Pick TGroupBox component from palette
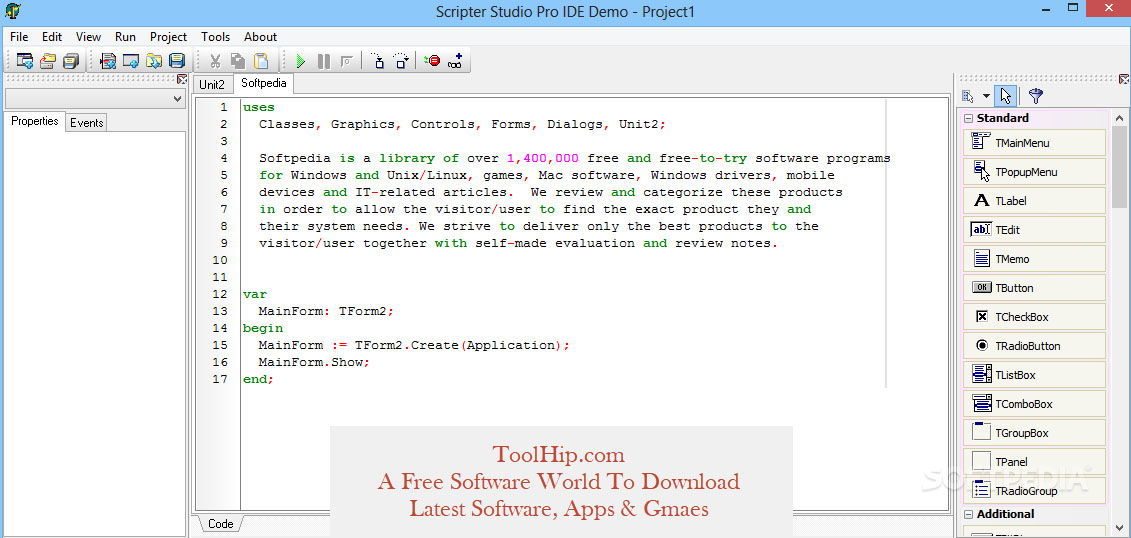The image size is (1131, 538). pyautogui.click(x=1034, y=432)
